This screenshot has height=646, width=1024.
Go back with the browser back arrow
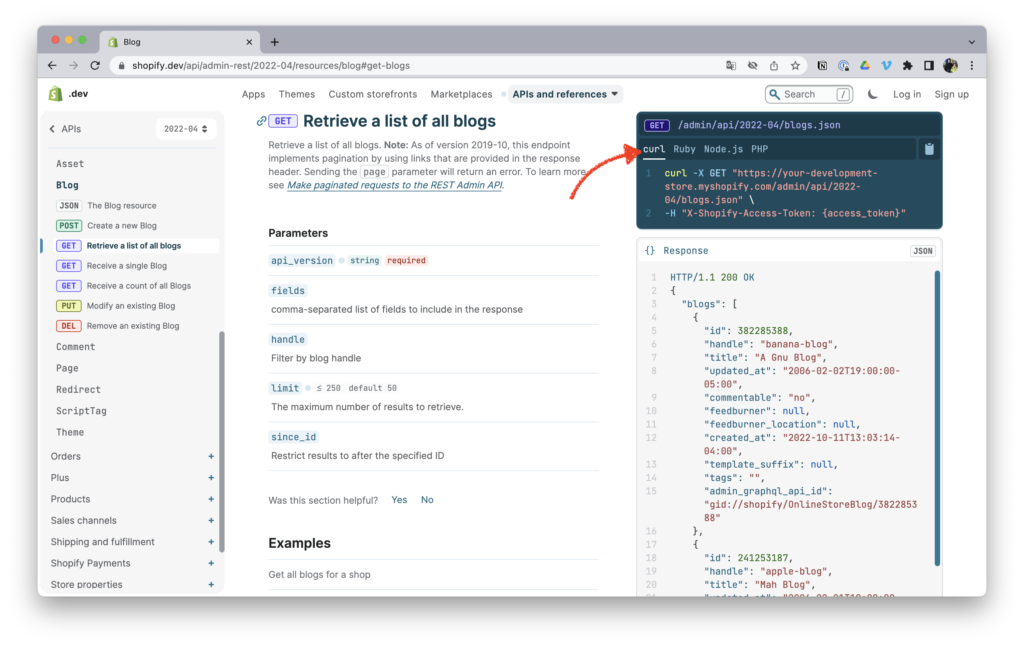(x=52, y=65)
